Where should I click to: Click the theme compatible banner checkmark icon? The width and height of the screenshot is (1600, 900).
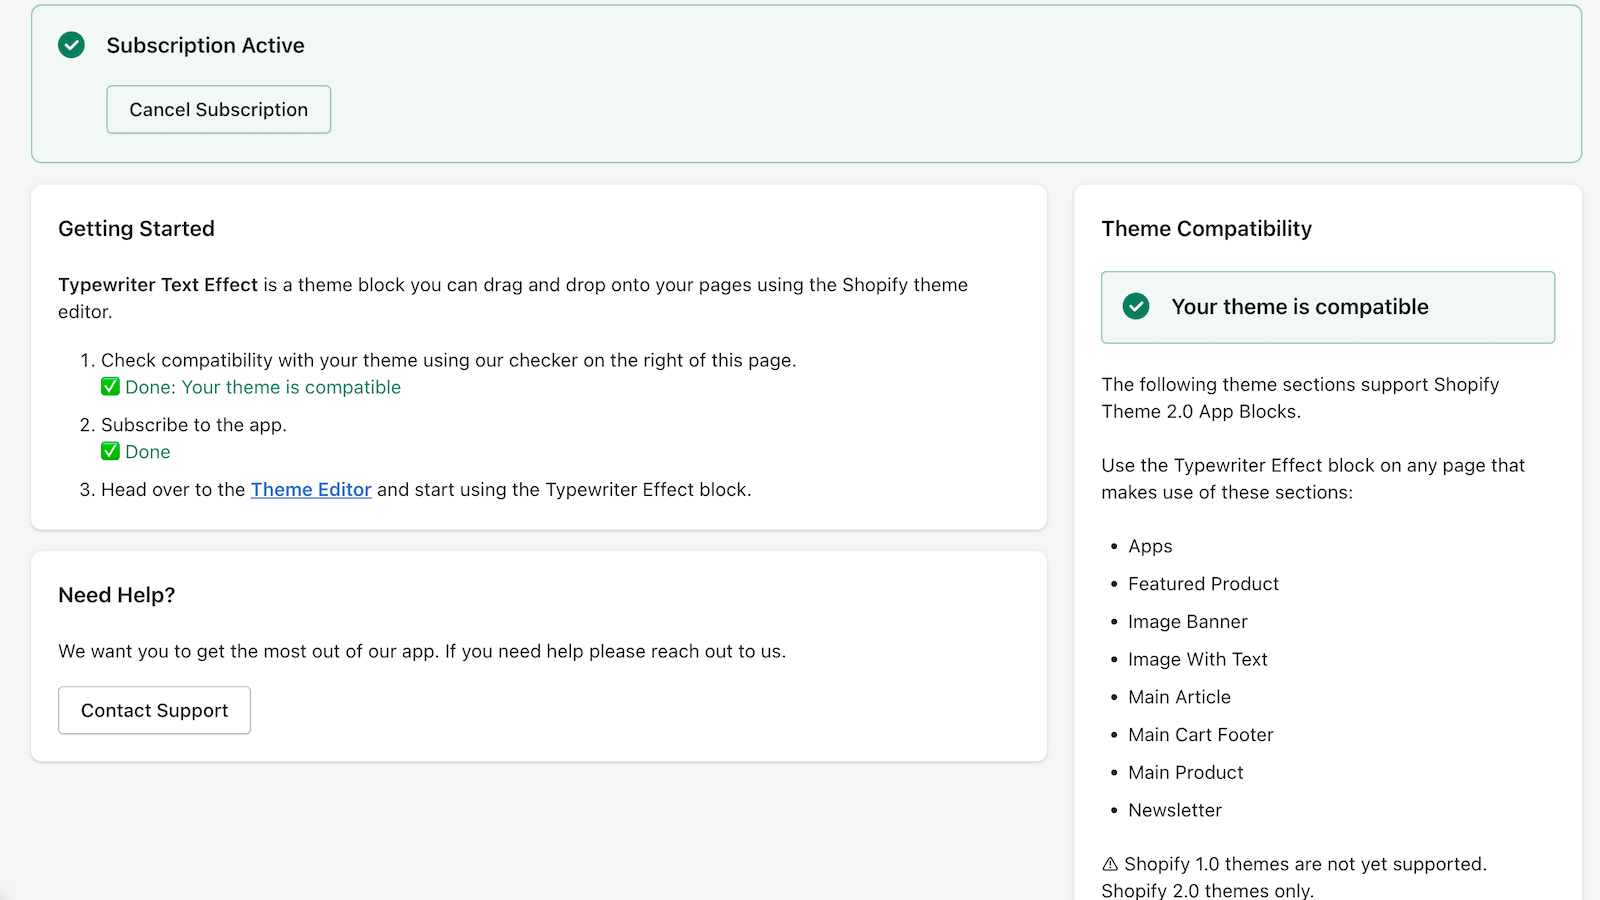(x=1136, y=307)
